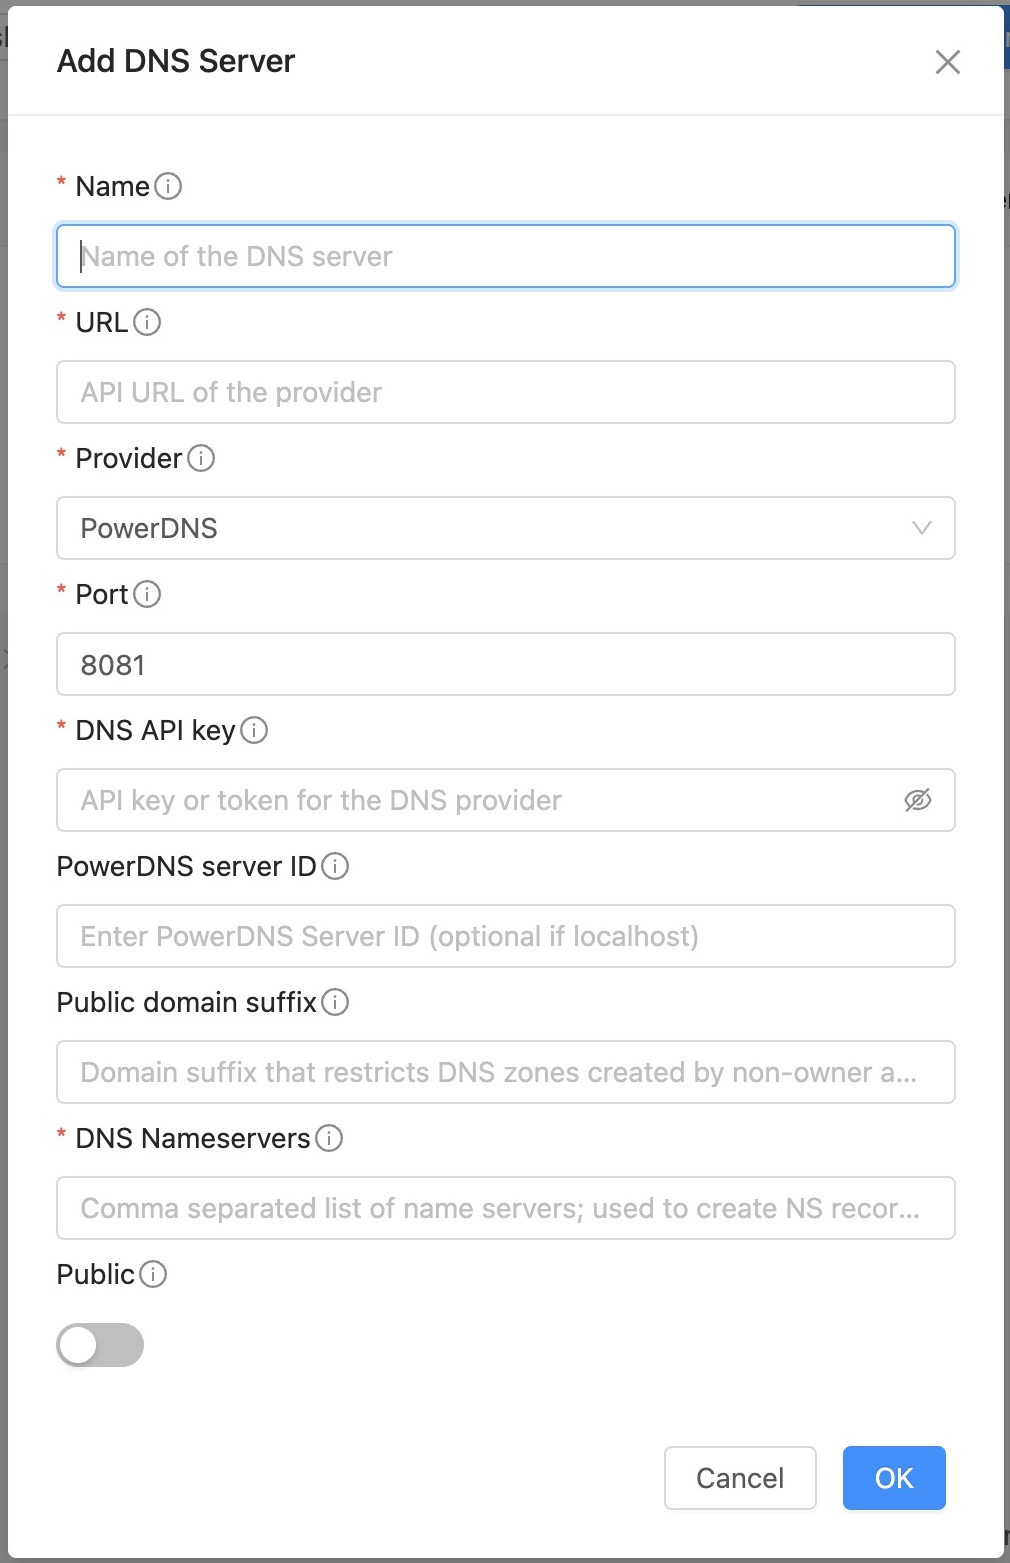Click the Public domain suffix info icon
This screenshot has height=1563, width=1010.
pyautogui.click(x=335, y=1002)
